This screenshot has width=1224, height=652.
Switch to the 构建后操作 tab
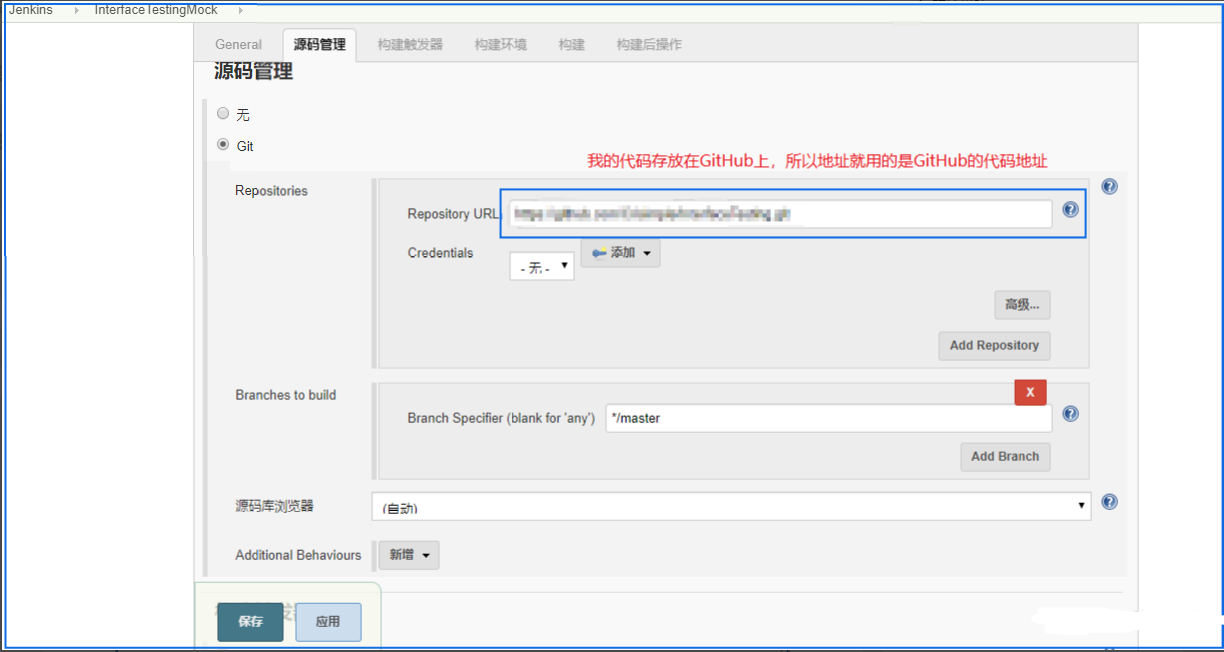(x=649, y=44)
